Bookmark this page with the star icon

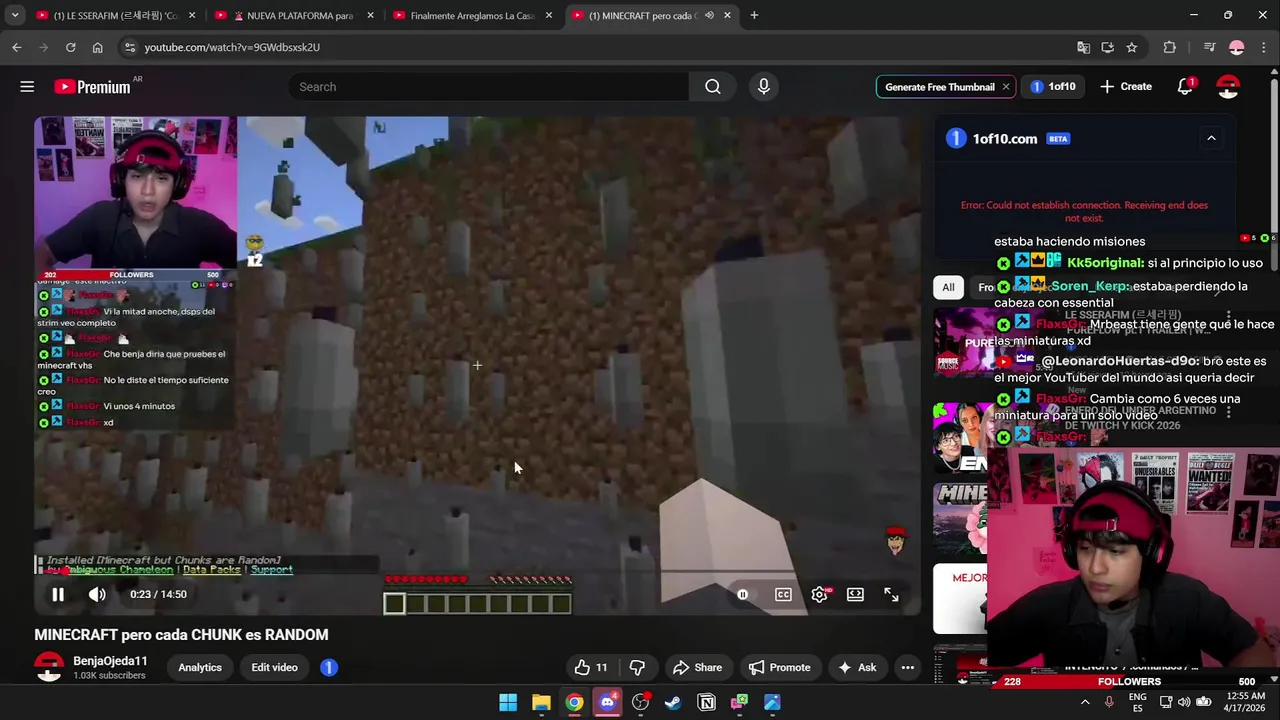[x=1131, y=47]
